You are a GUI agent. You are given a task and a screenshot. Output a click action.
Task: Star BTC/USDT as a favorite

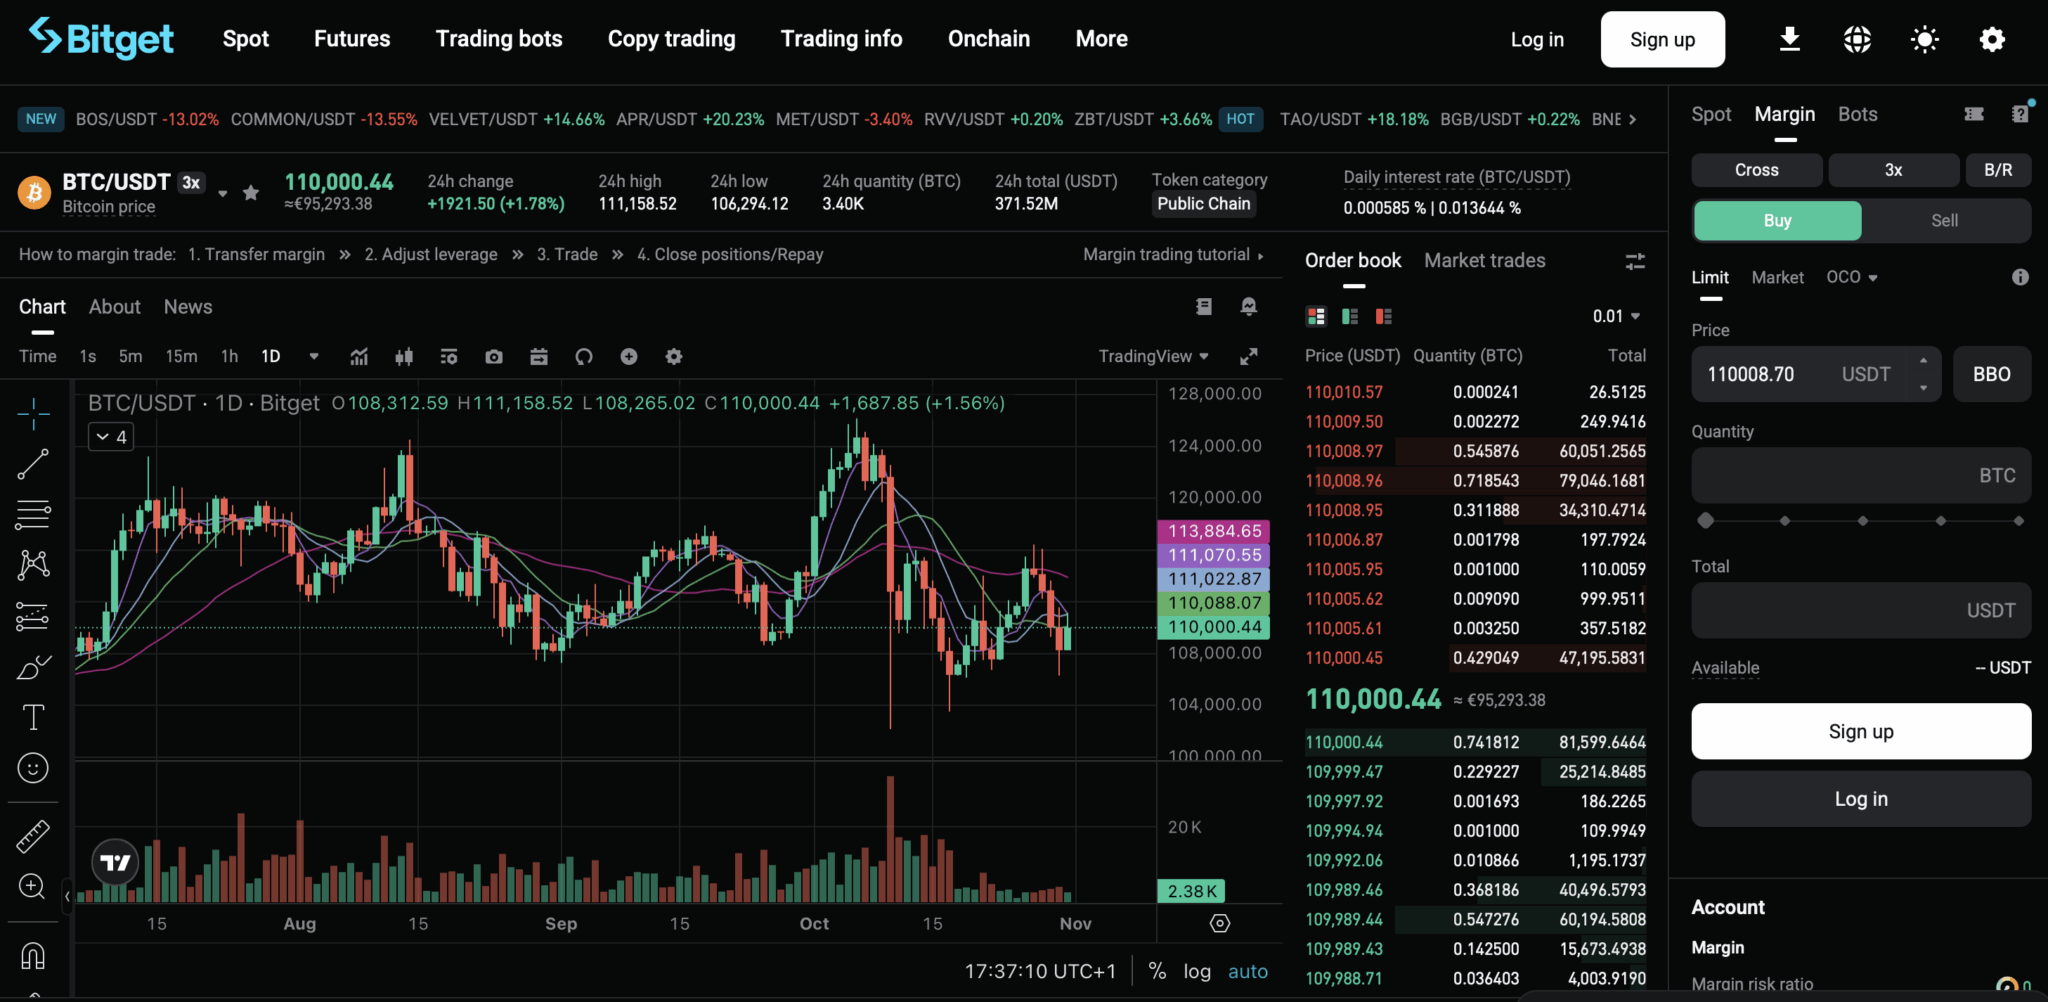pyautogui.click(x=250, y=192)
